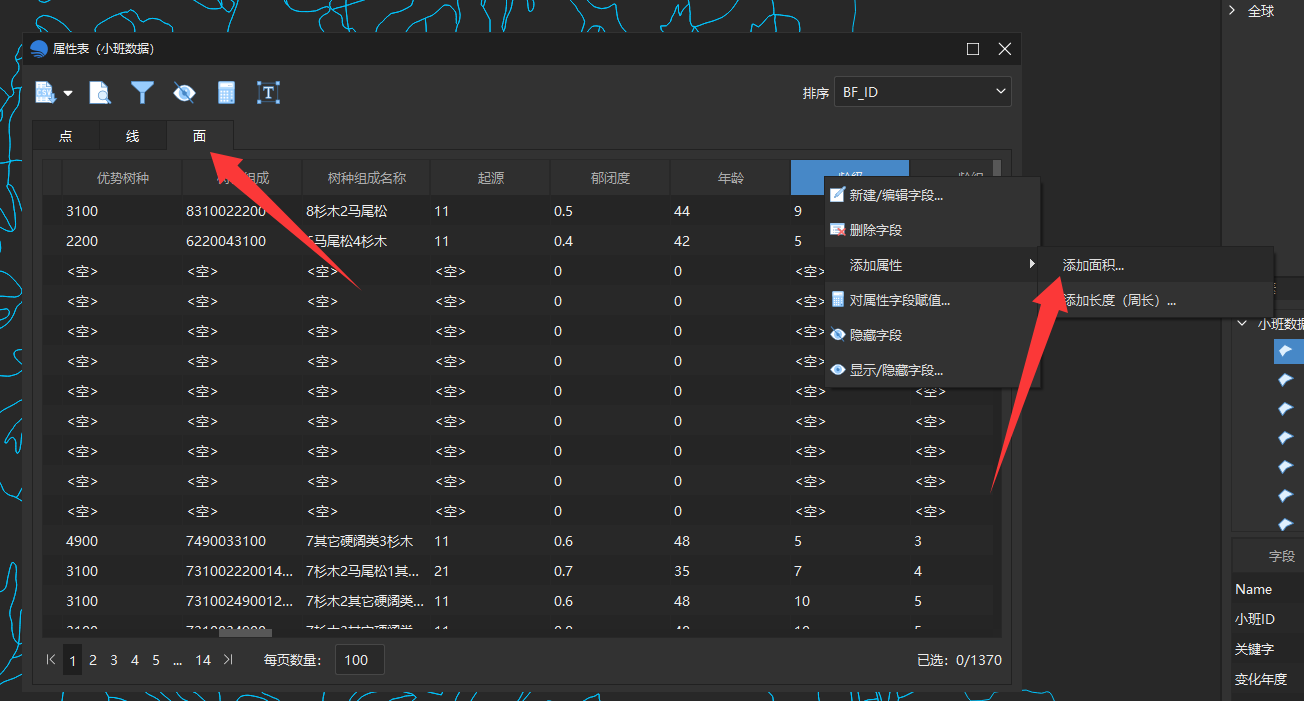Screen dimensions: 1304x701
Task: Open the BF_ID sort dropdown
Action: [x=923, y=92]
